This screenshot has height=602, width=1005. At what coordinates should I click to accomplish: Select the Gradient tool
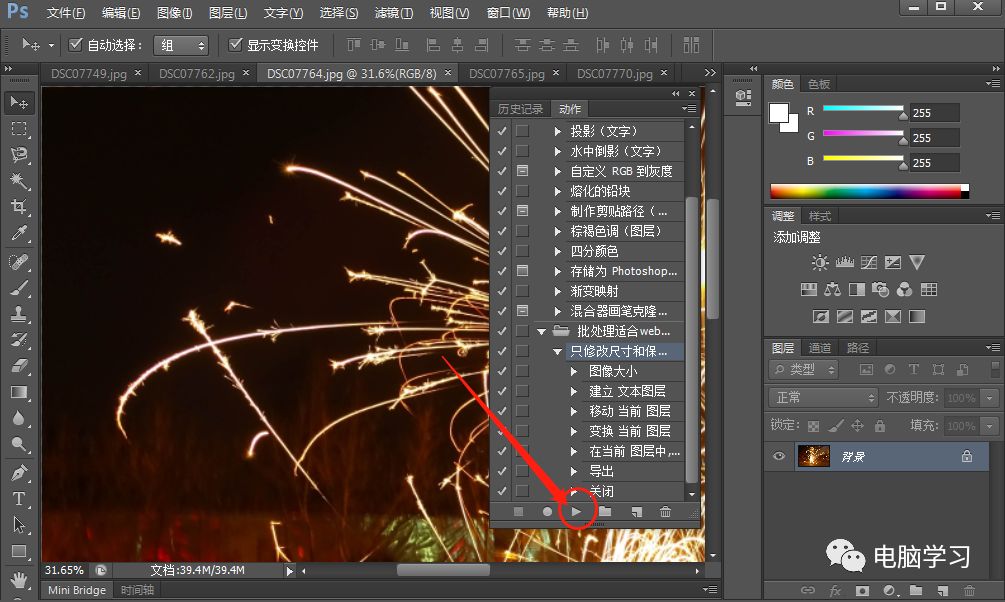[x=19, y=392]
